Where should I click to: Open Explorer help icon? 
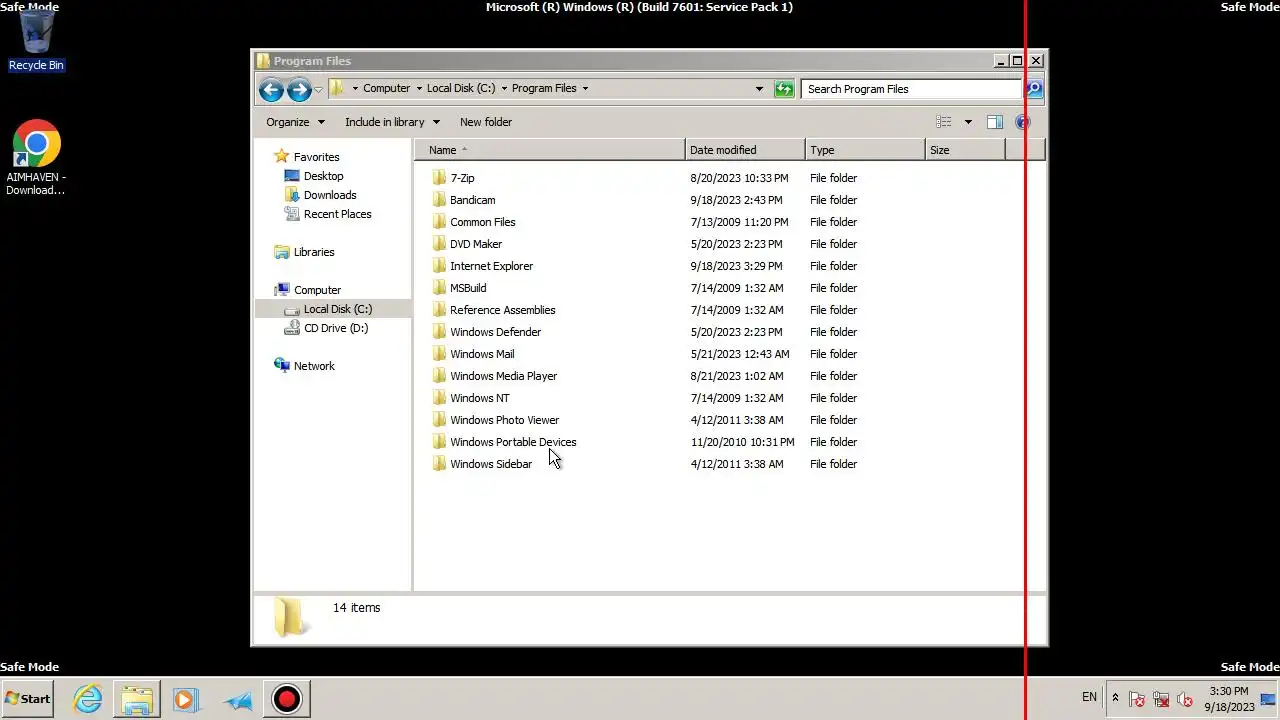(1022, 122)
